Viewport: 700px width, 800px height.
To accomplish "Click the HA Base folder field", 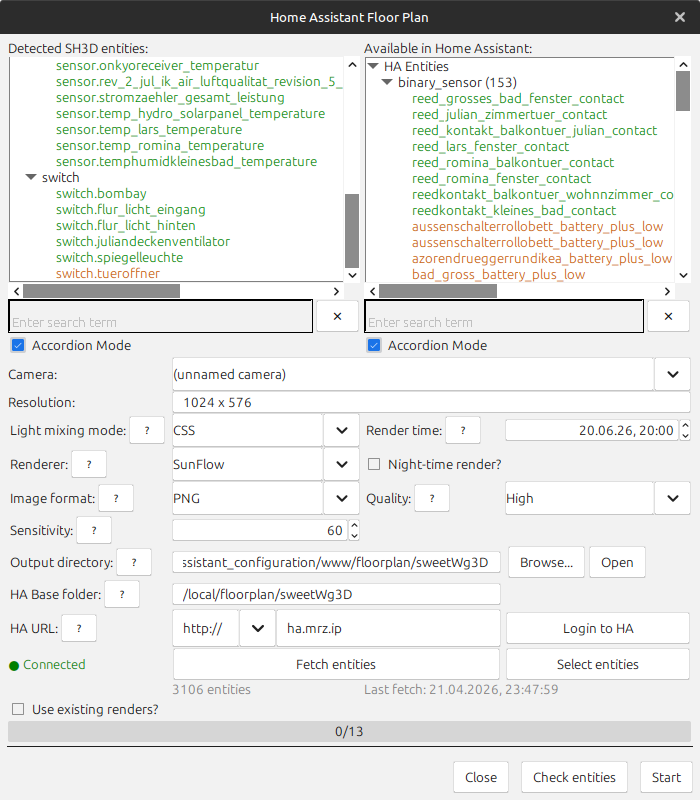I will (336, 594).
